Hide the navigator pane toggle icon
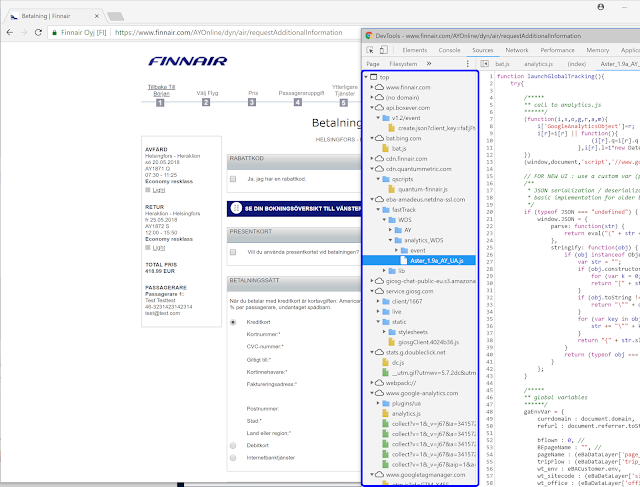The width and height of the screenshot is (640, 487). click(484, 64)
